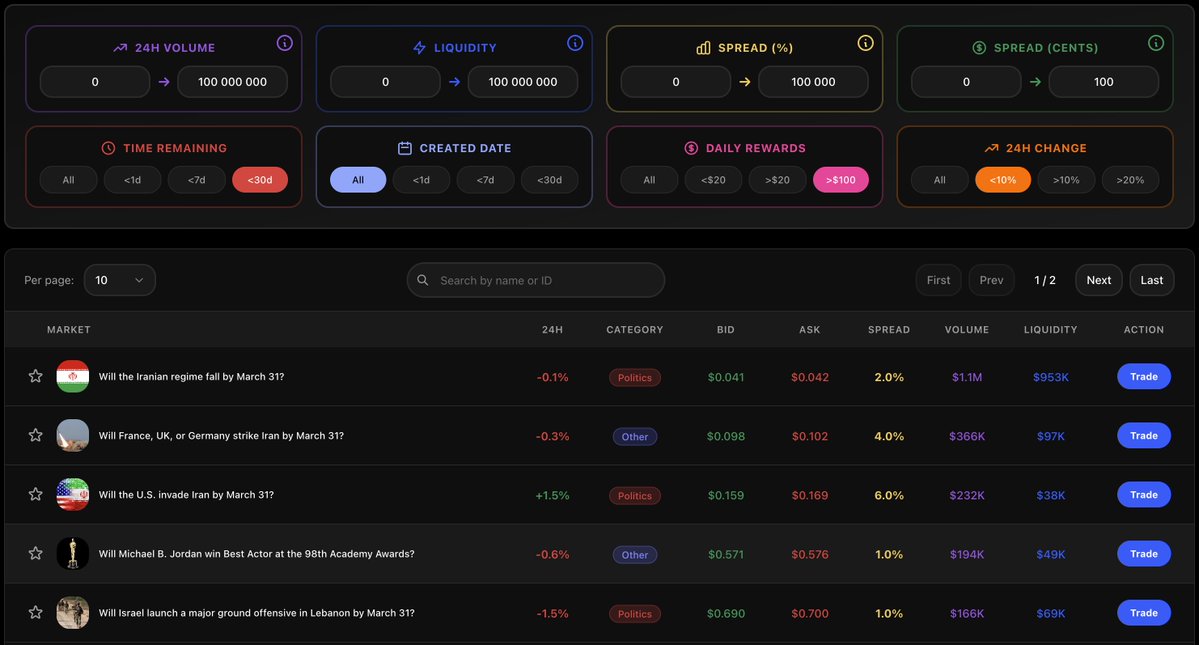Edit the Liquidity maximum field
1199x645 pixels.
[523, 82]
